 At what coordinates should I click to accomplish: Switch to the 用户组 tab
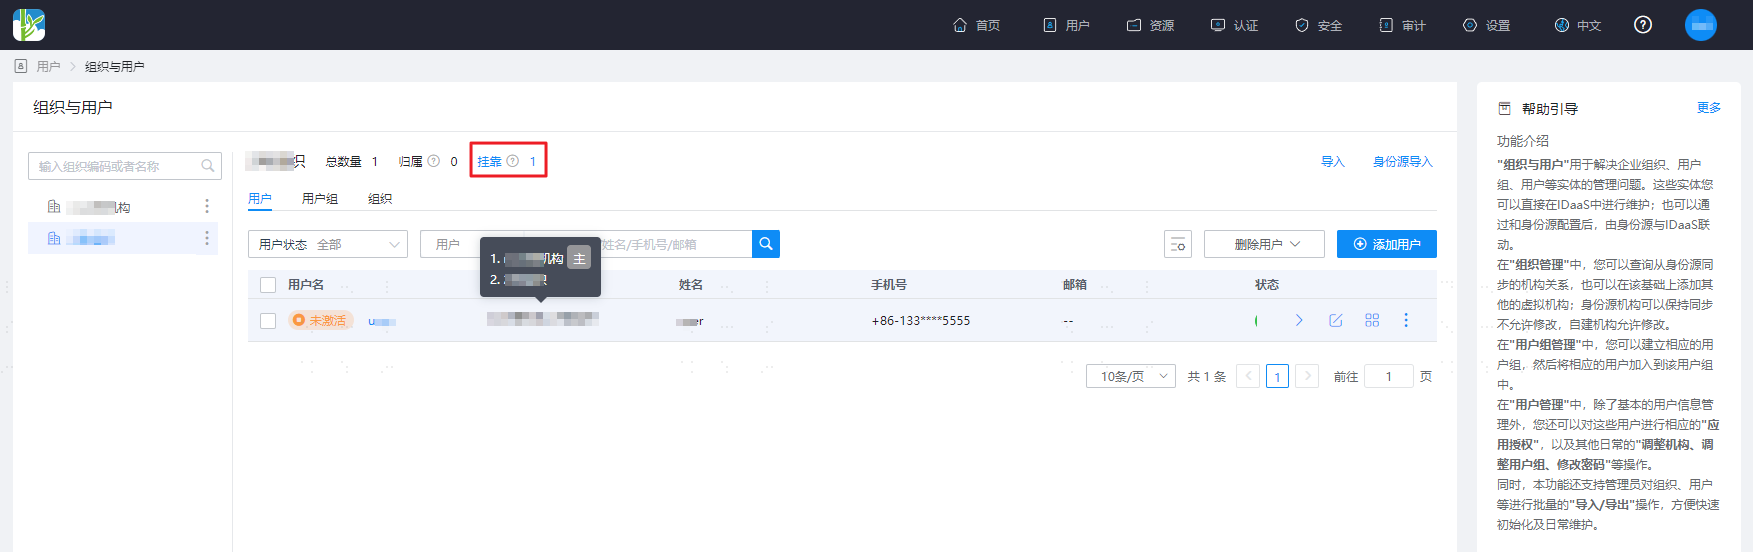point(320,199)
